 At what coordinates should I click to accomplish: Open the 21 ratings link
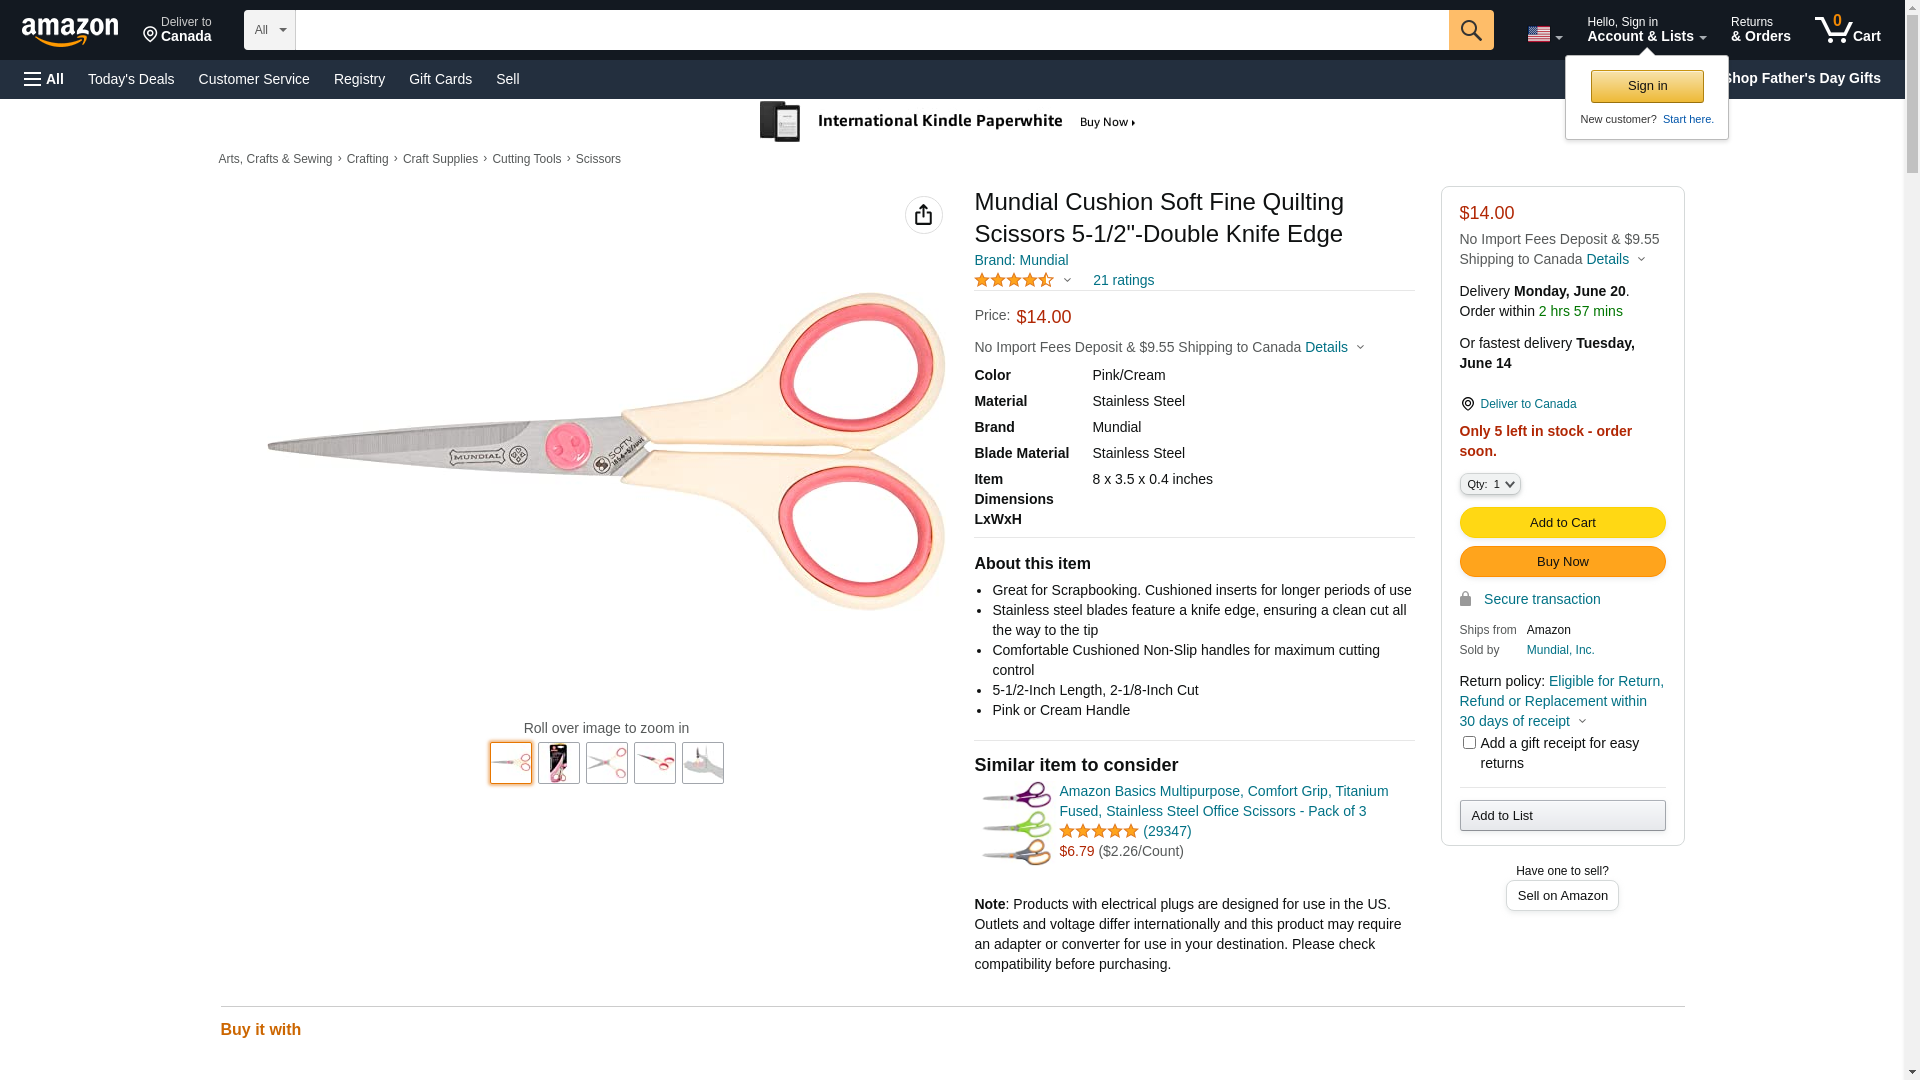pyautogui.click(x=1123, y=281)
